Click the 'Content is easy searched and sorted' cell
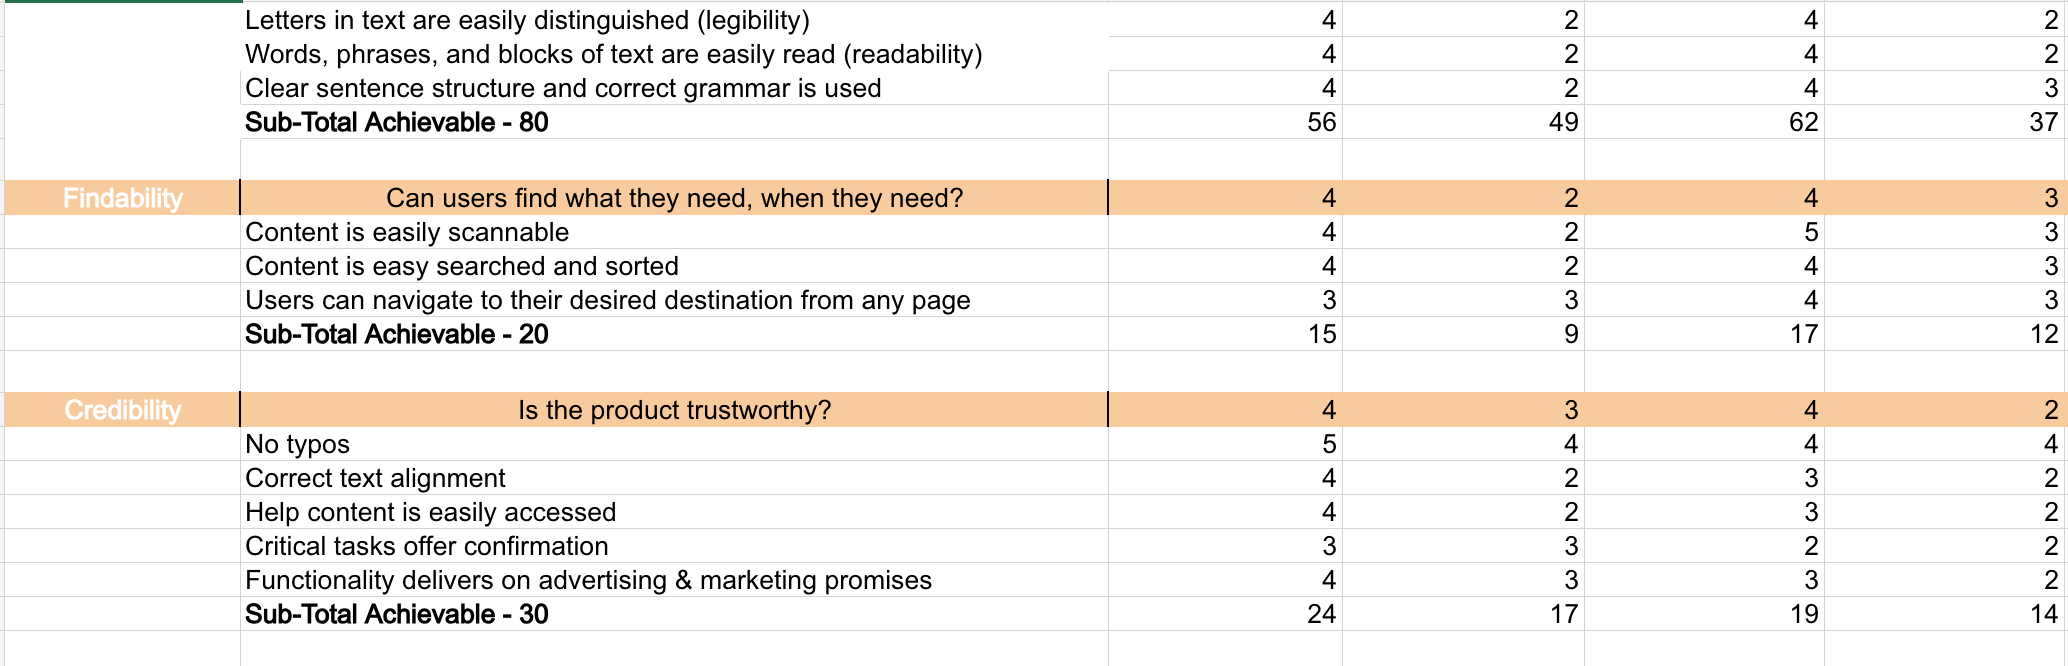This screenshot has height=666, width=2068. 674,266
